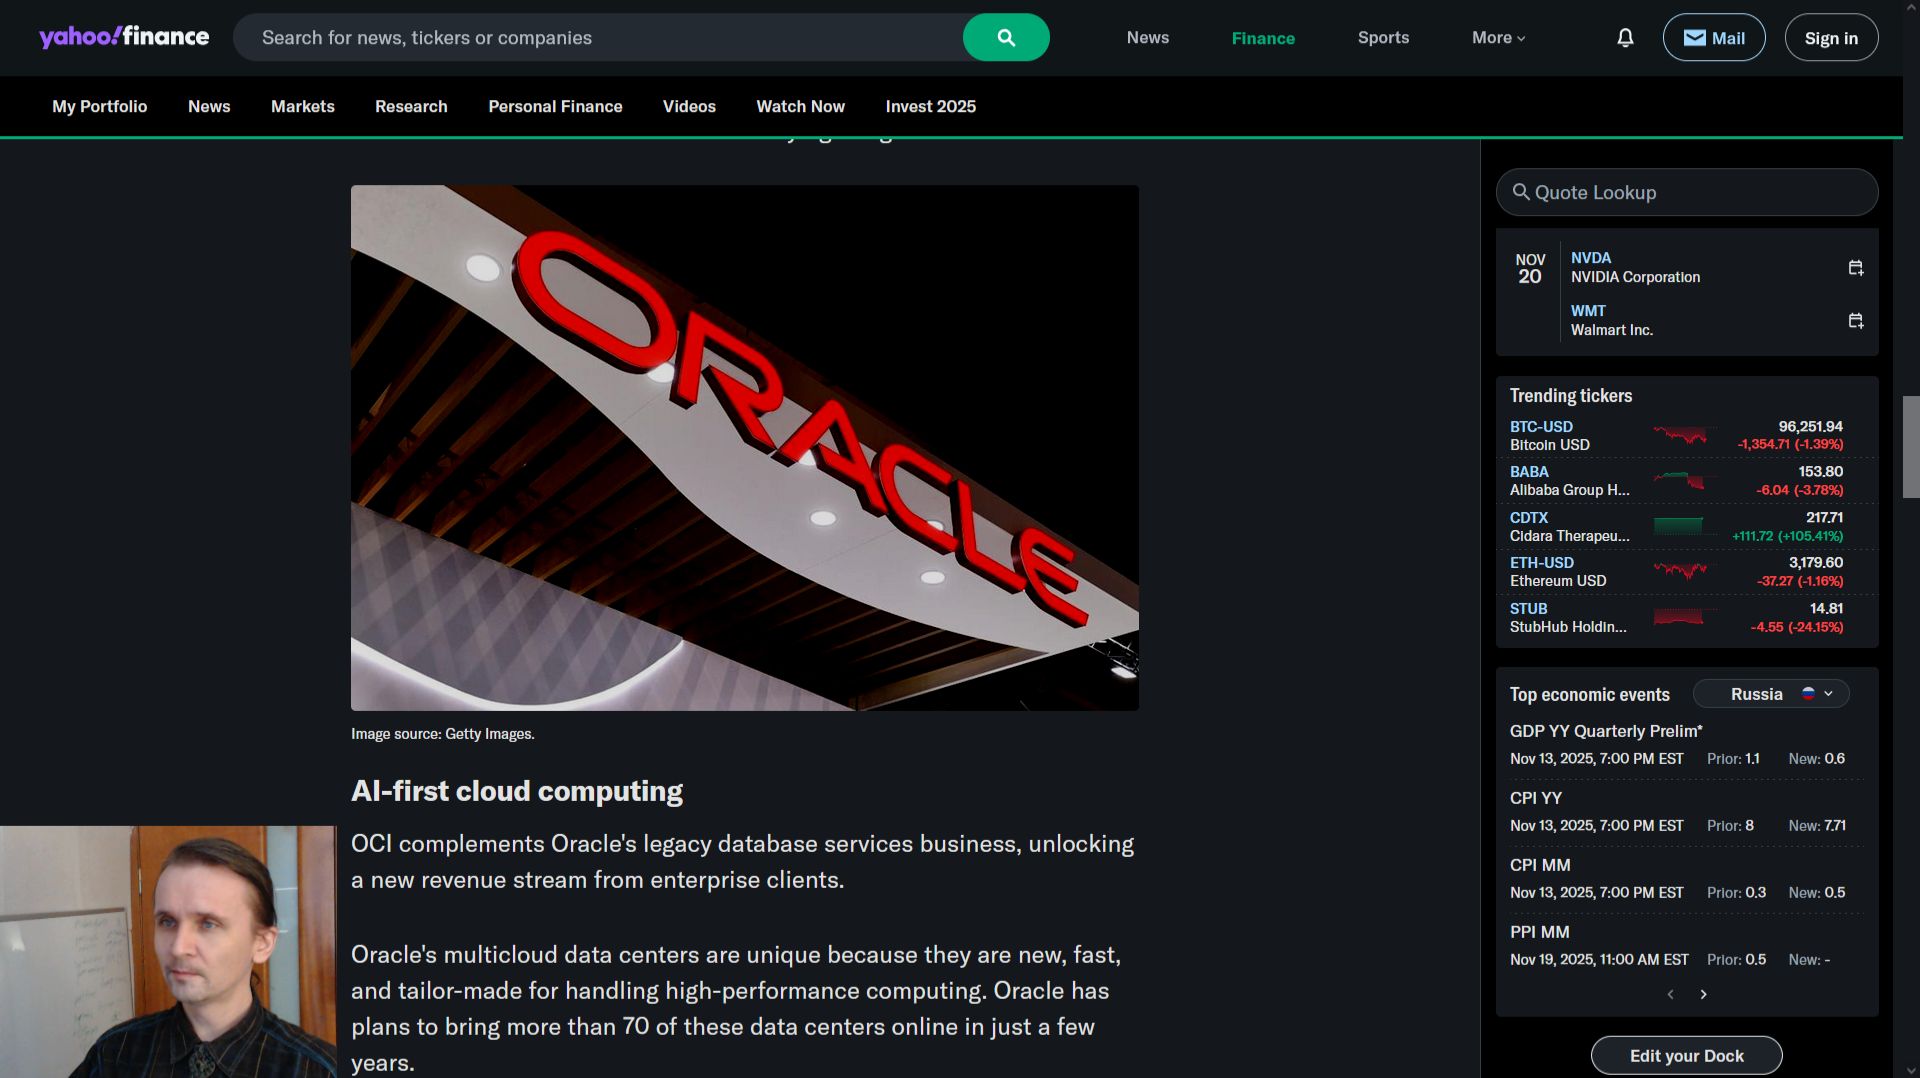Click Edit your Dock button
The image size is (1920, 1078).
[x=1686, y=1056]
